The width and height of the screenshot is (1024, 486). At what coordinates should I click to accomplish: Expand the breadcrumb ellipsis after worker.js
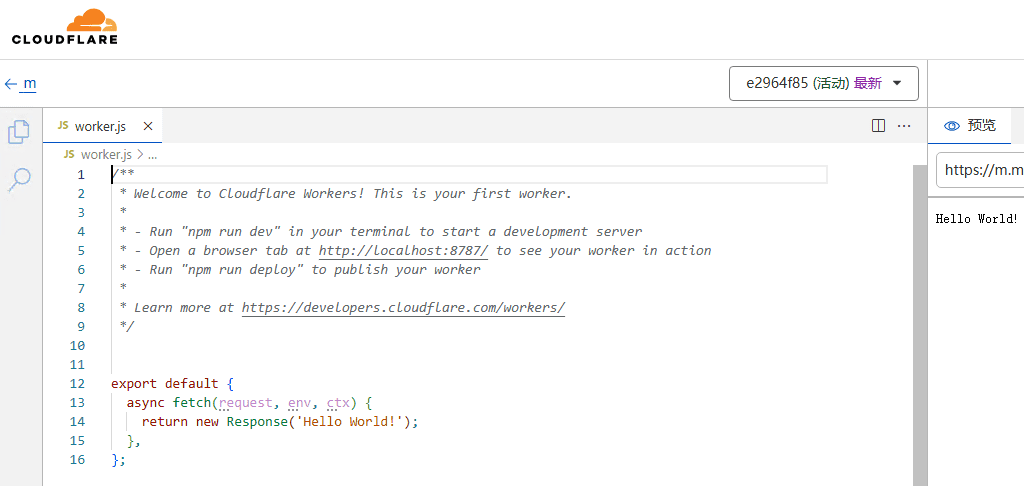[x=153, y=155]
